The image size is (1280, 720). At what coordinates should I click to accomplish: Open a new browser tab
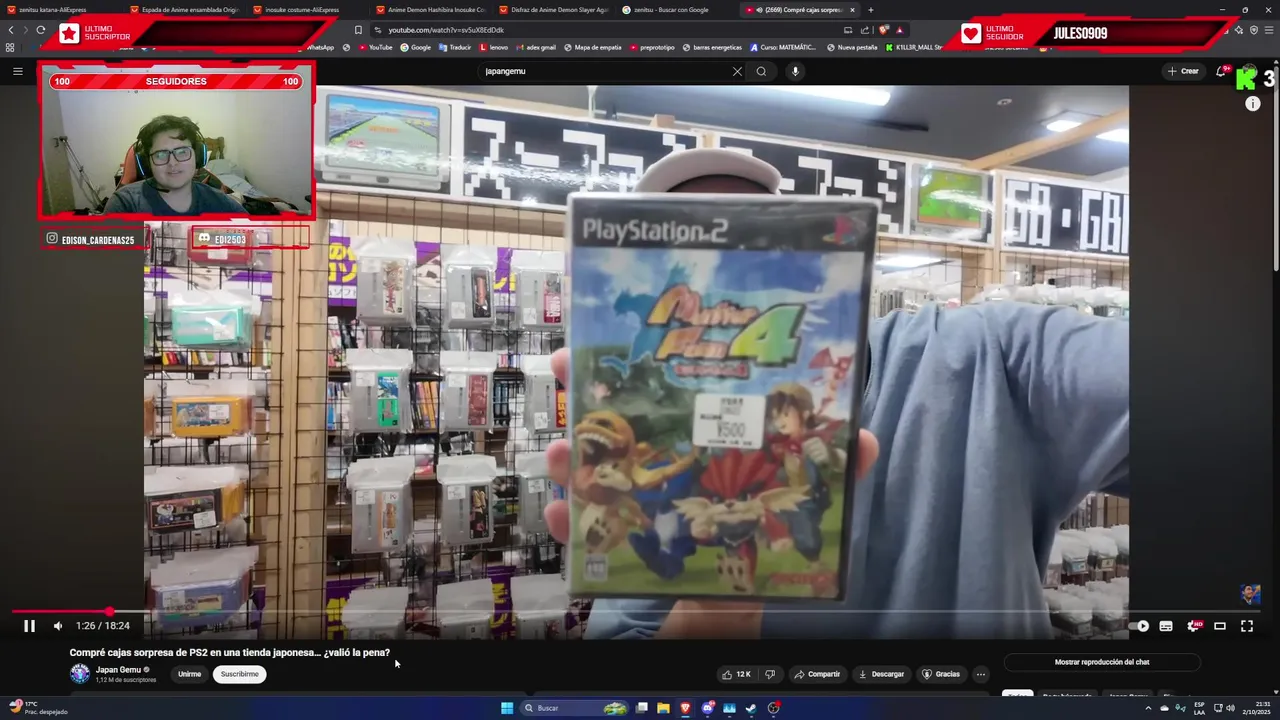click(871, 10)
